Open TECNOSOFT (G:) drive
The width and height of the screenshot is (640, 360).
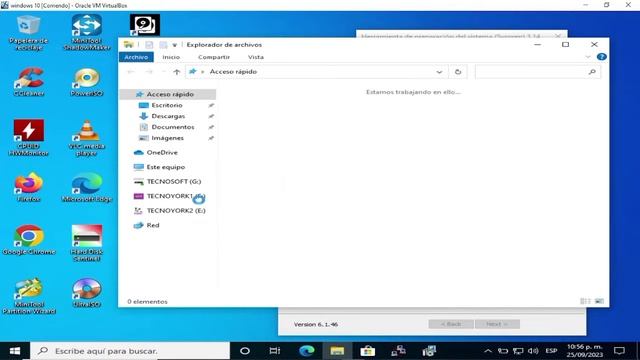(x=173, y=182)
